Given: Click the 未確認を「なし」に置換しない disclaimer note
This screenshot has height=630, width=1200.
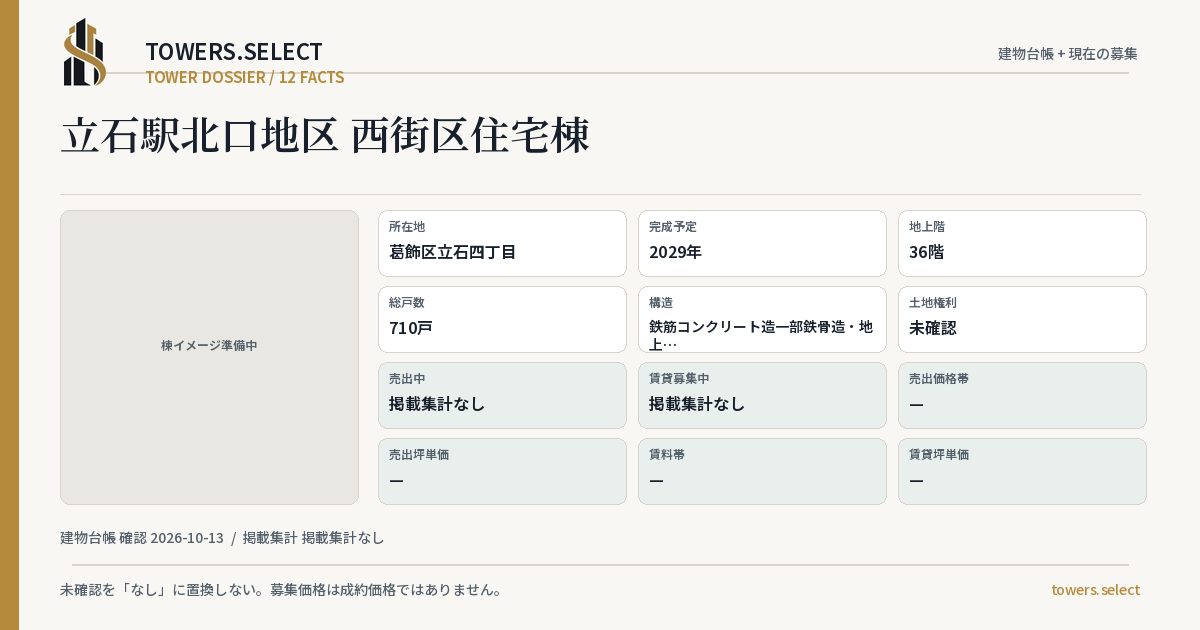Looking at the screenshot, I should point(281,590).
